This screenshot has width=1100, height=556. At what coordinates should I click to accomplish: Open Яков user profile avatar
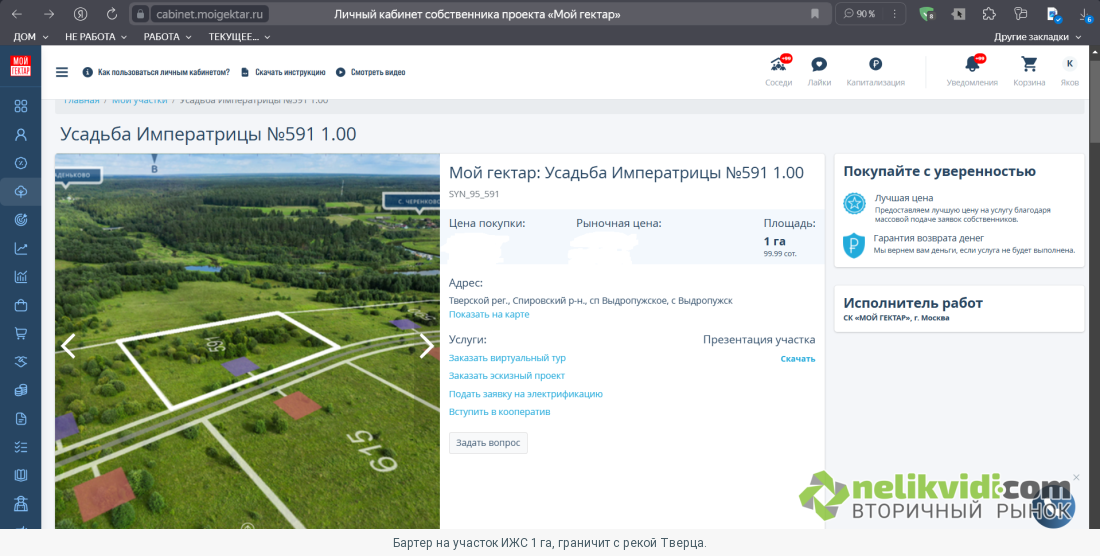[x=1069, y=71]
